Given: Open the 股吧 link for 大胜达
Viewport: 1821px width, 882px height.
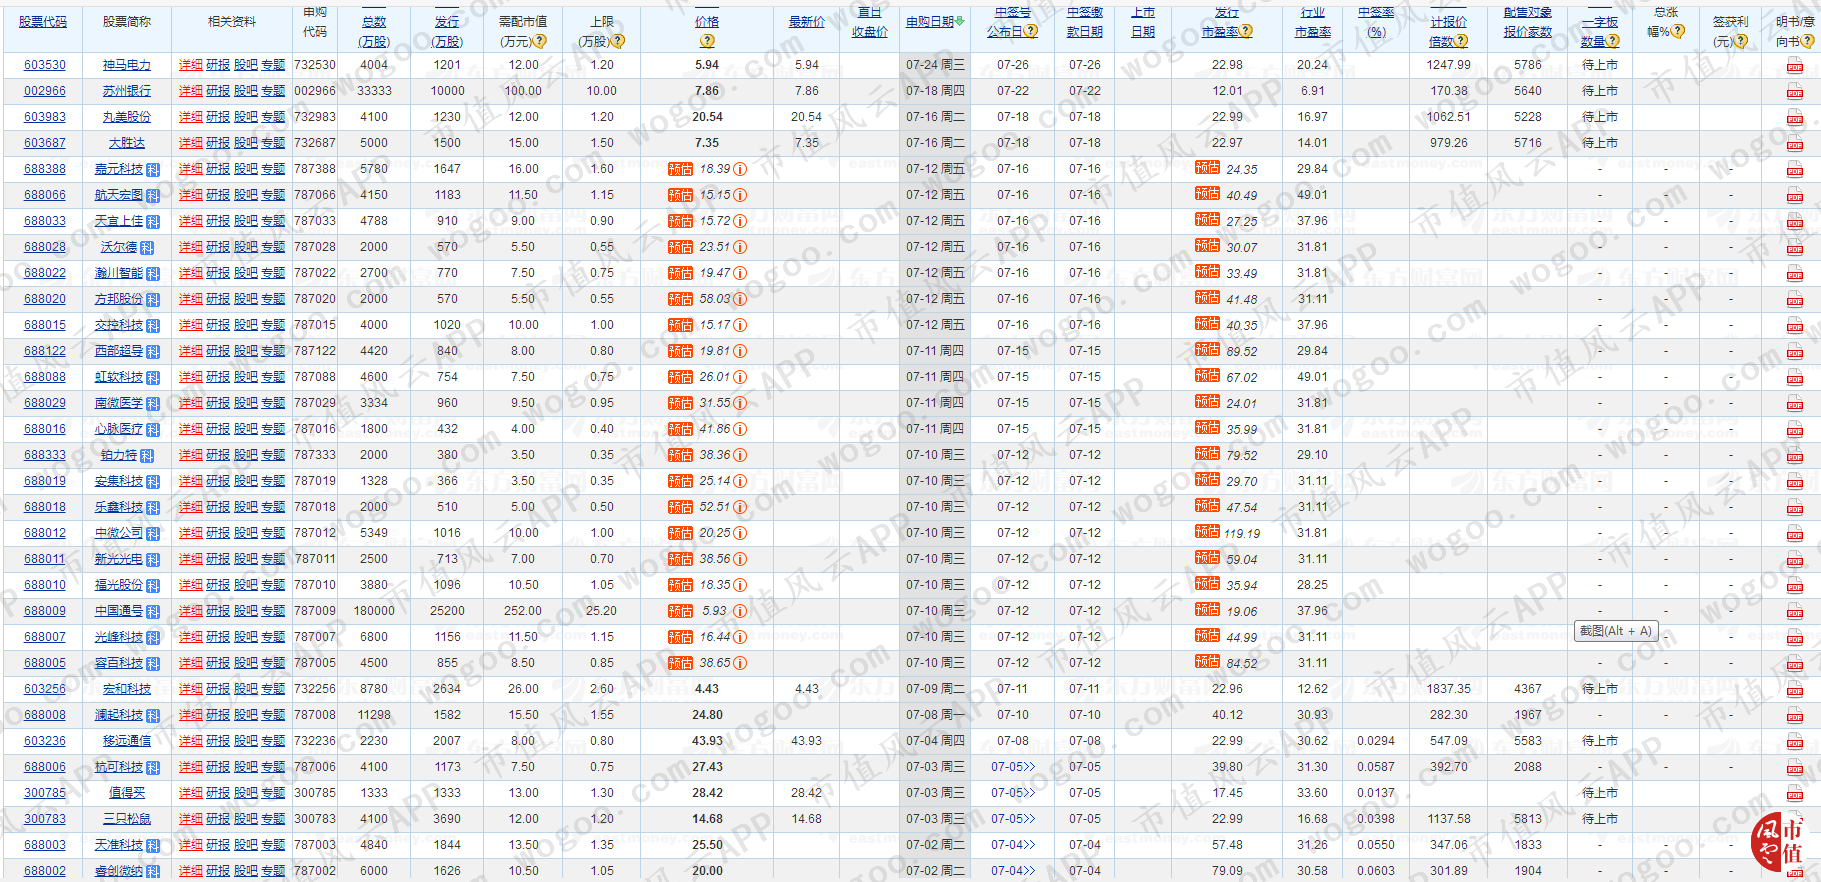Looking at the screenshot, I should click(246, 143).
